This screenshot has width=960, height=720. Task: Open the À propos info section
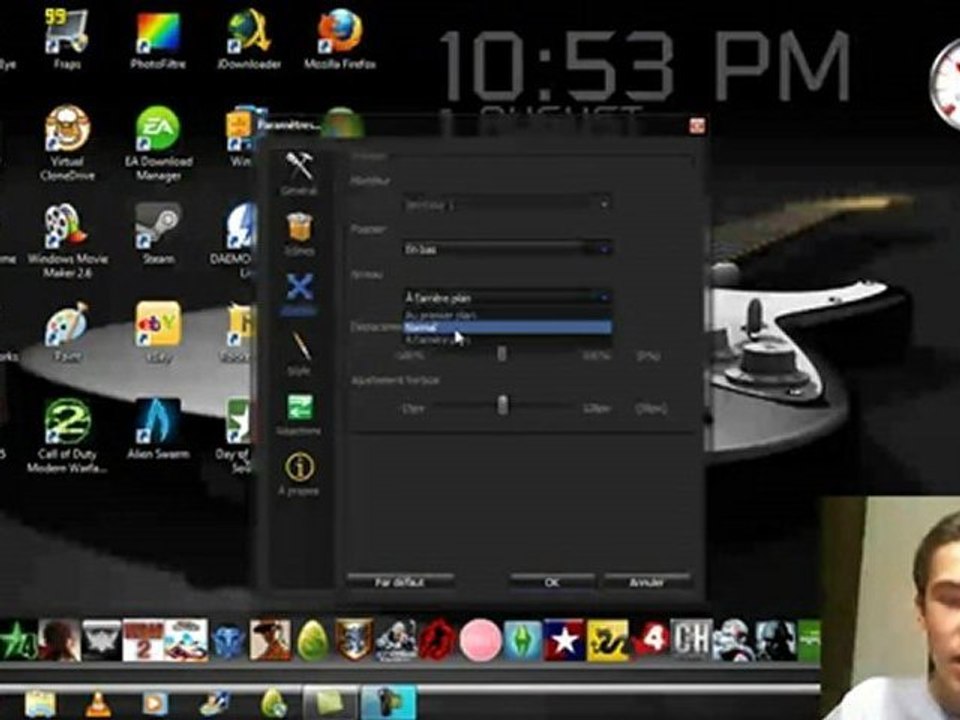[x=299, y=474]
